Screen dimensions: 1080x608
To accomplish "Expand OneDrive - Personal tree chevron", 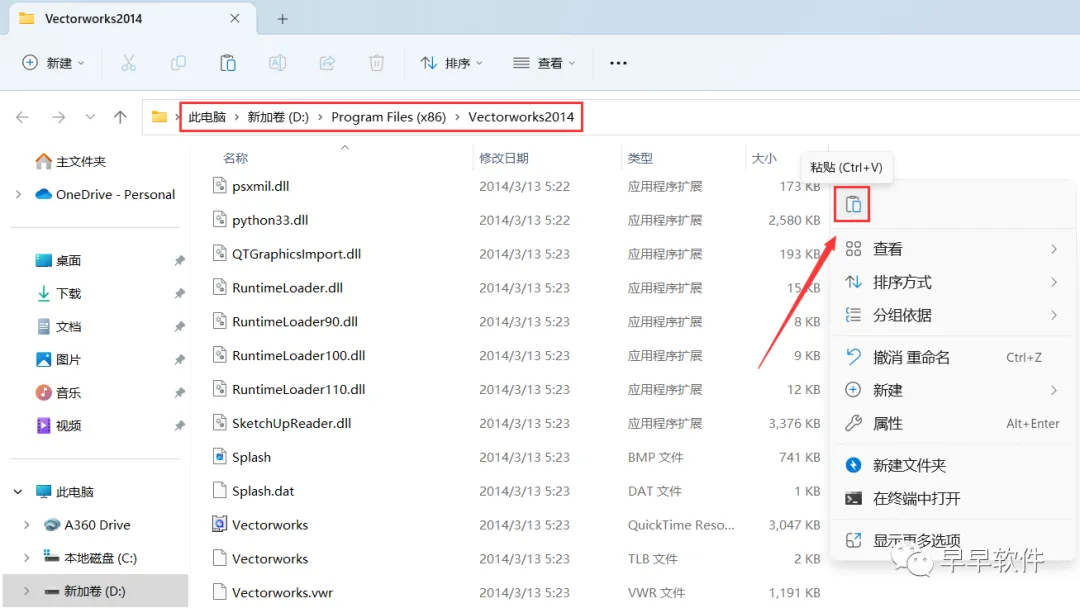I will pyautogui.click(x=19, y=194).
